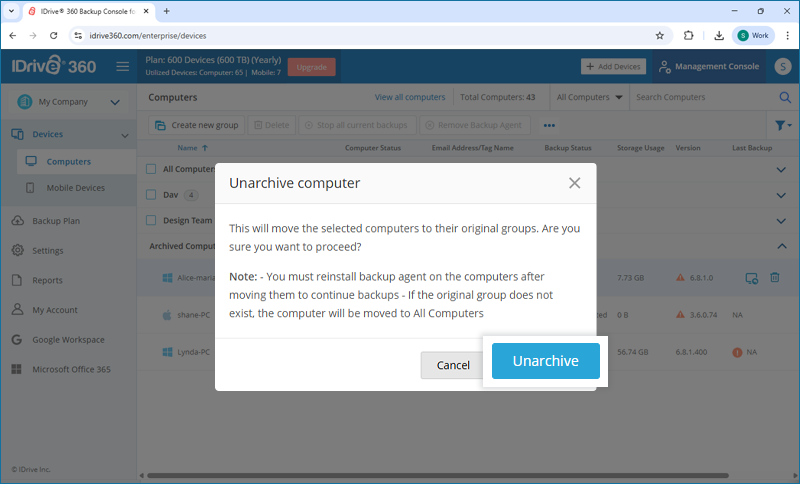The height and width of the screenshot is (484, 800).
Task: Check the Design Team group checkbox
Action: [151, 220]
